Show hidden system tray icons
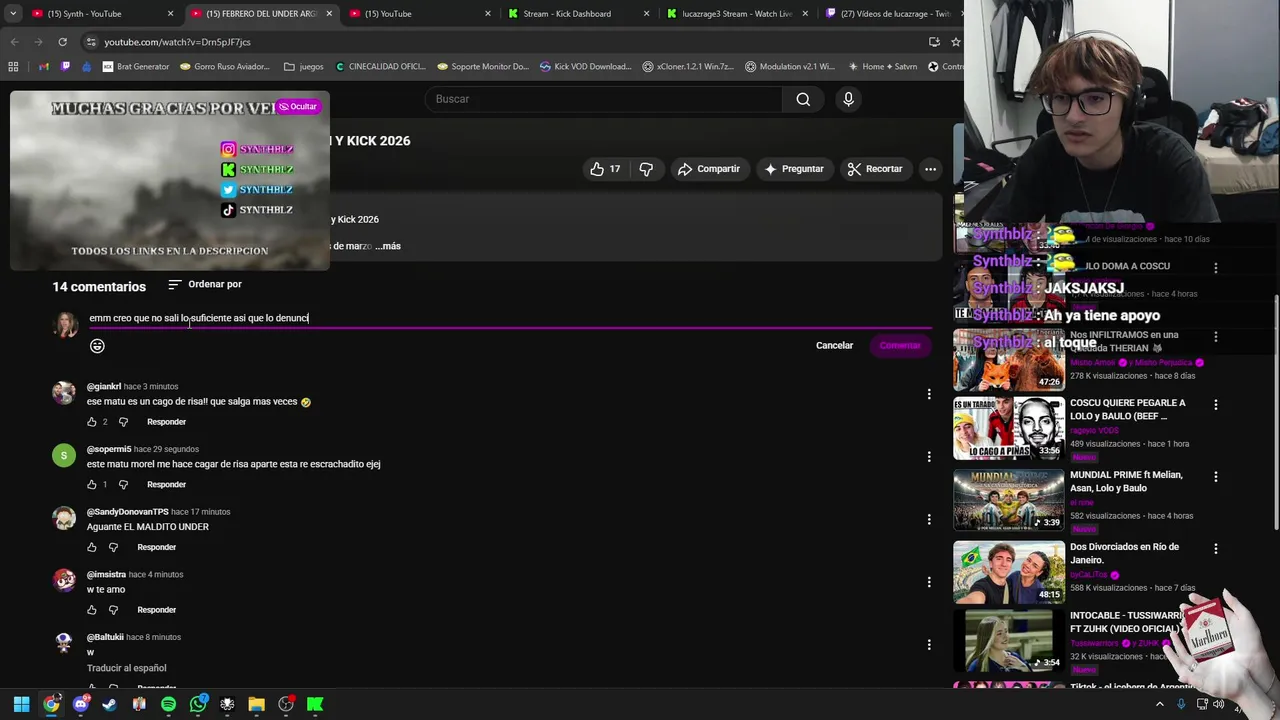 pyautogui.click(x=1160, y=704)
